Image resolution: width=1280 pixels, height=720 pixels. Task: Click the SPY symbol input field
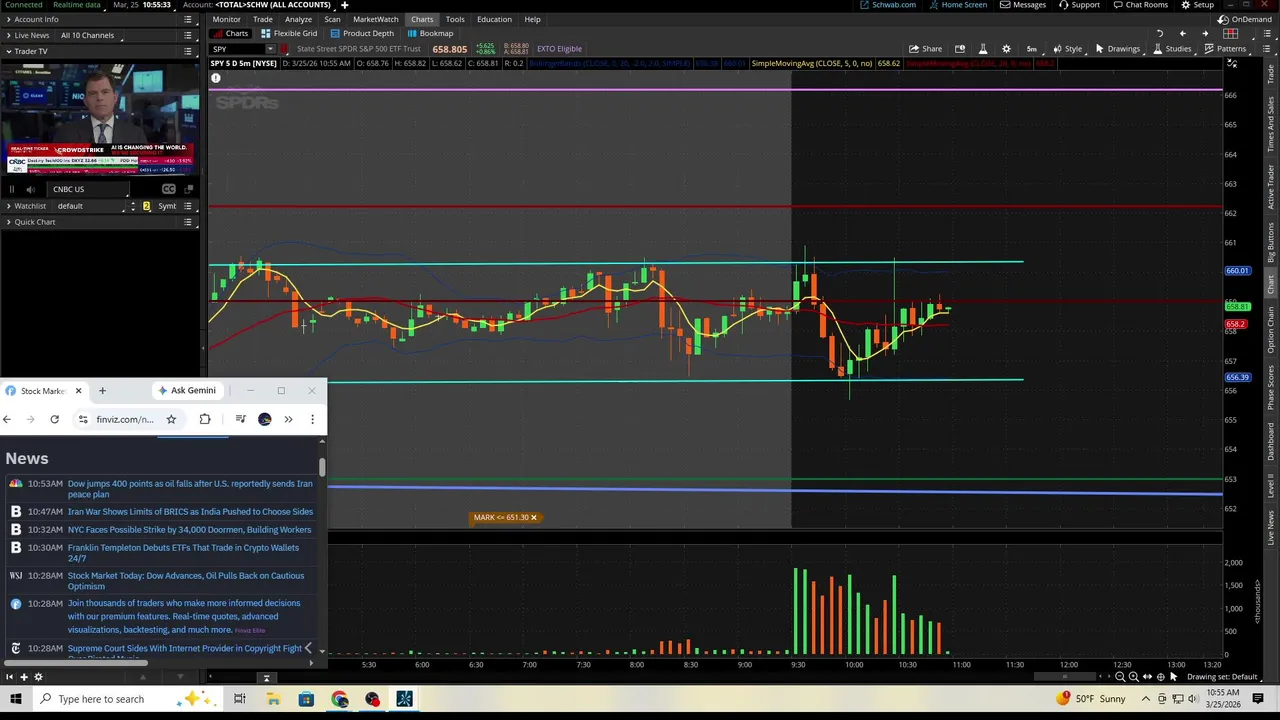(x=236, y=49)
